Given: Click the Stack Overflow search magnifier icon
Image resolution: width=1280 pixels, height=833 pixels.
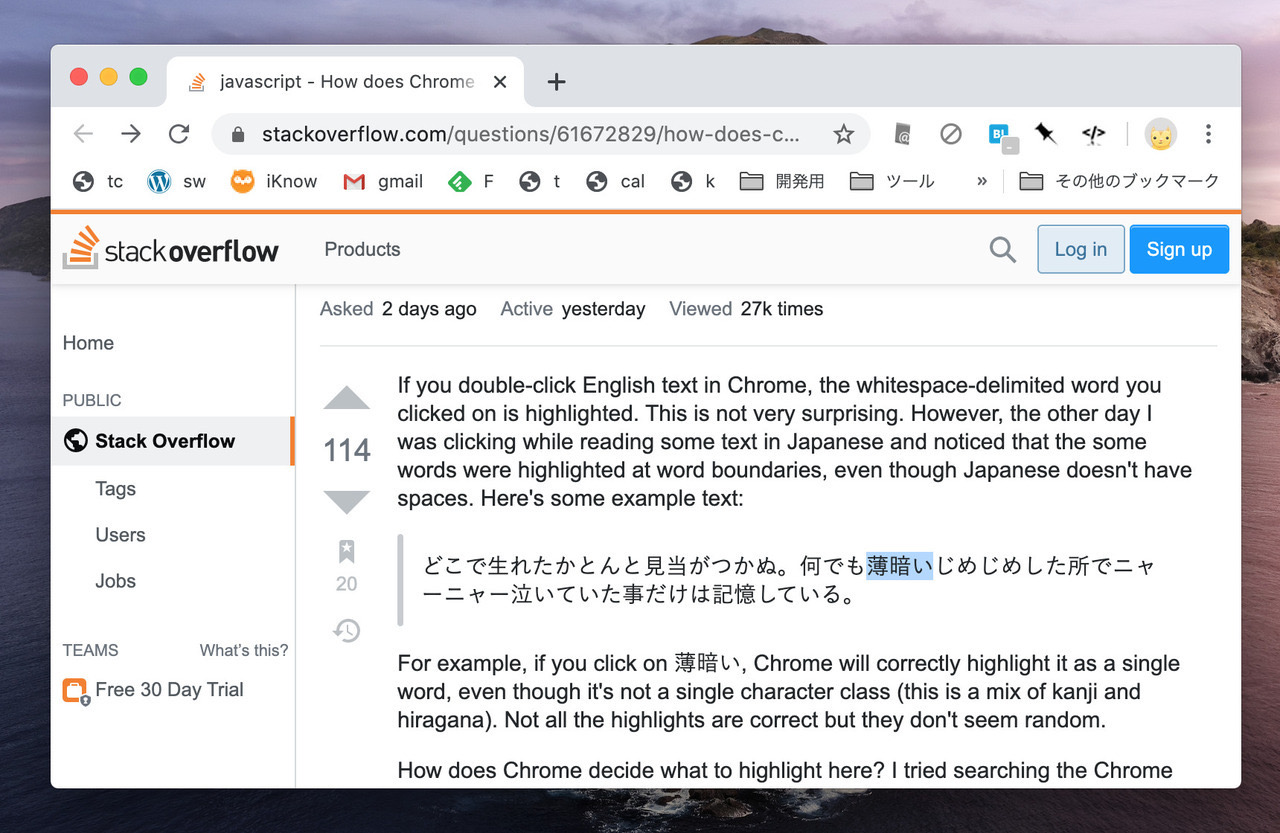Looking at the screenshot, I should pyautogui.click(x=1002, y=249).
